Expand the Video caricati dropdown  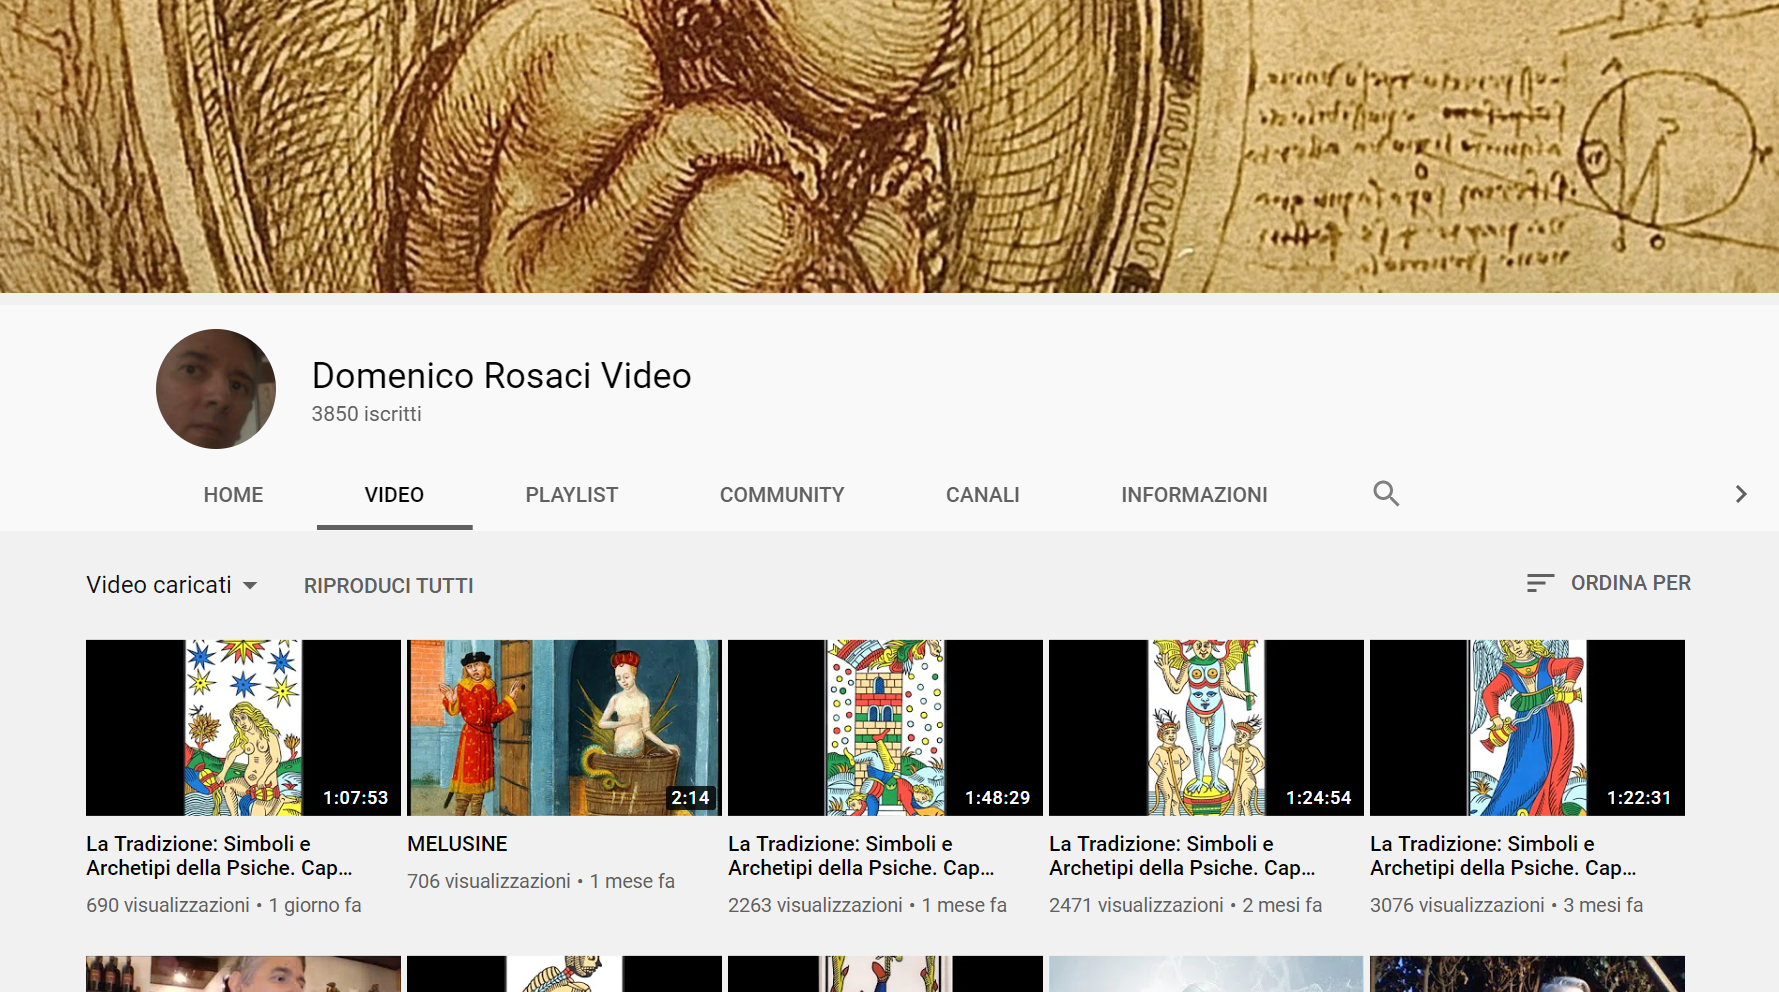click(172, 585)
